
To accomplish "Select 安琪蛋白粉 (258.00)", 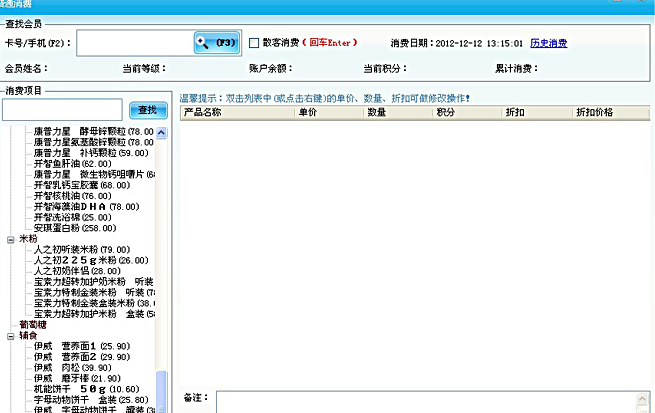I will pyautogui.click(x=75, y=228).
